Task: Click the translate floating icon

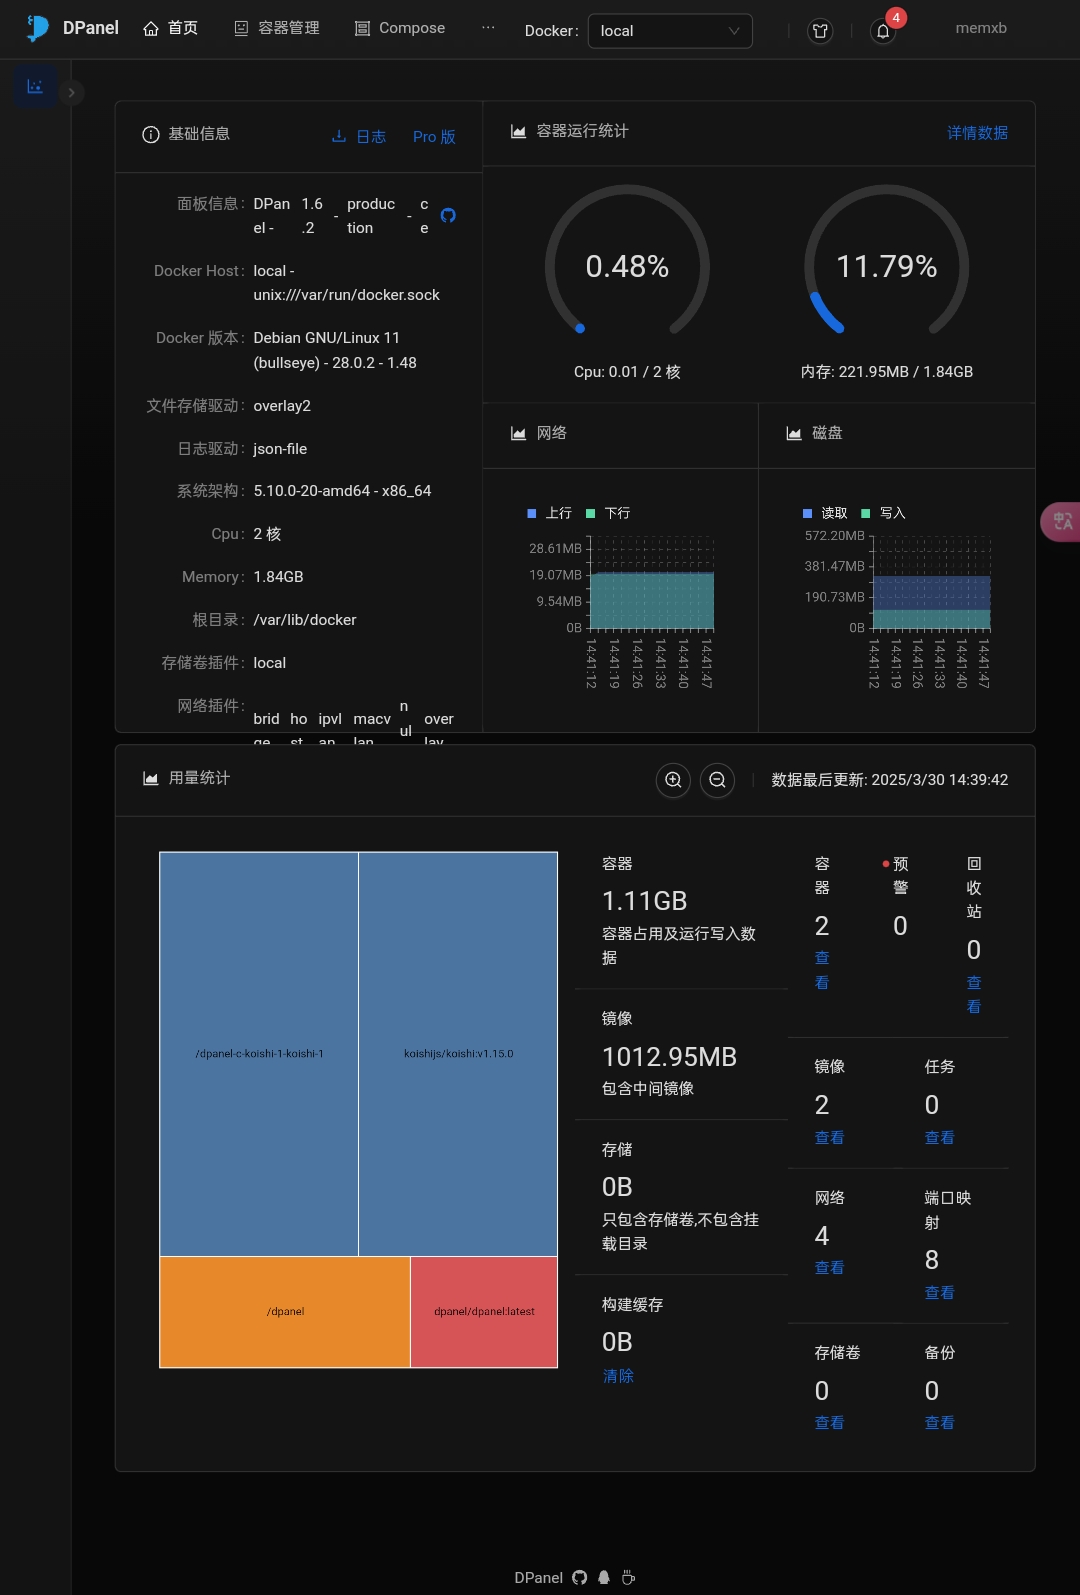Action: (x=1062, y=521)
